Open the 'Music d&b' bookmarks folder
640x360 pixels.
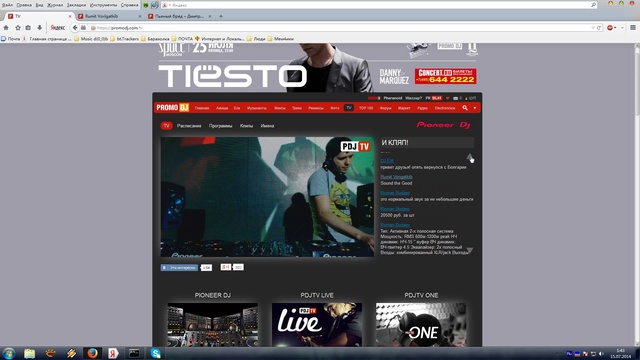tap(91, 39)
